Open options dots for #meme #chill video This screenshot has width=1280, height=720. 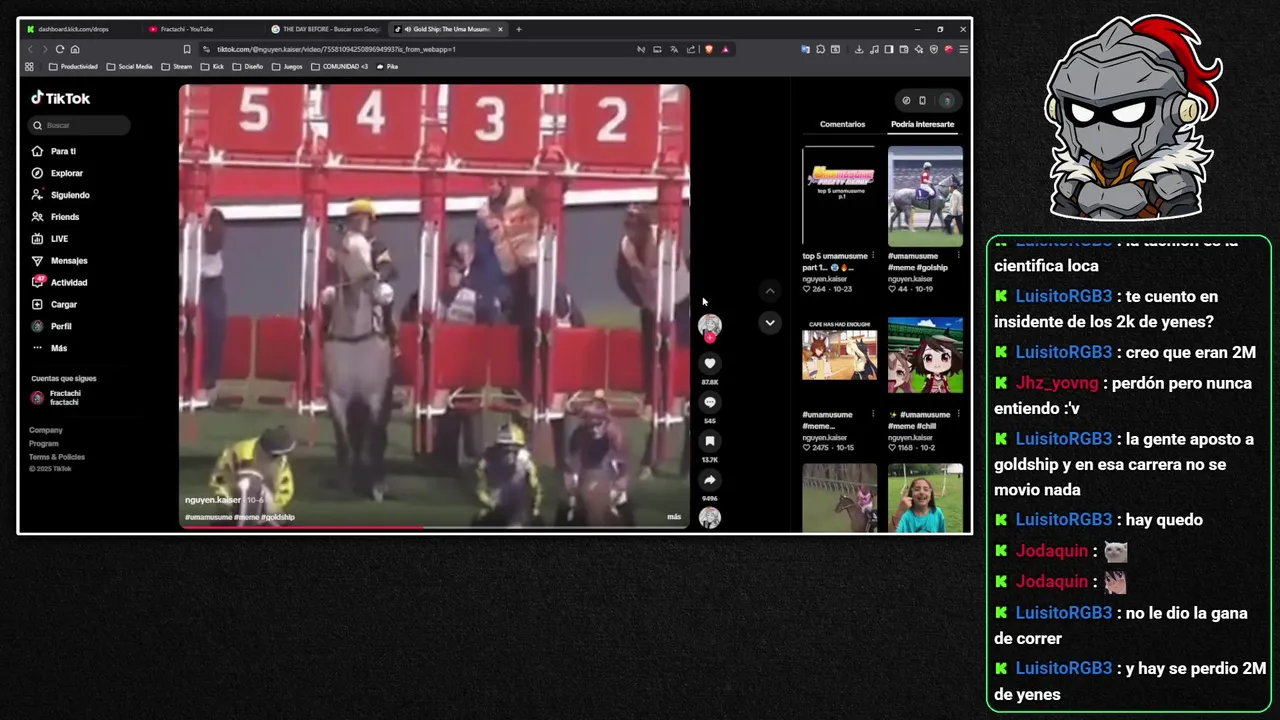959,414
